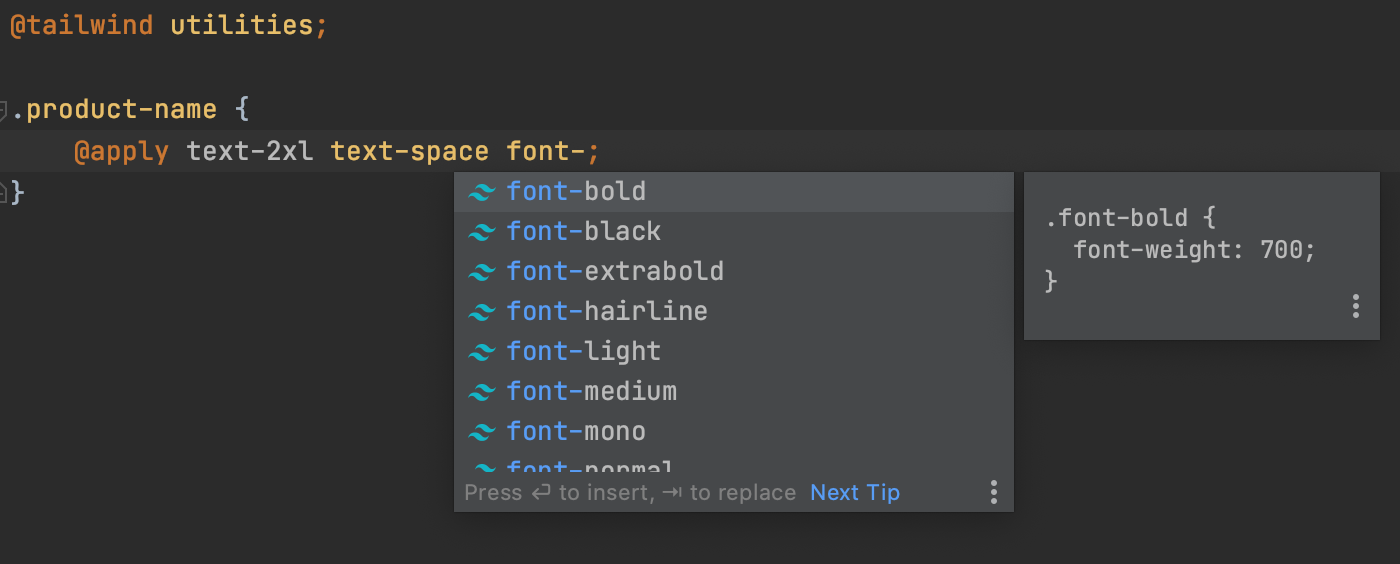
Task: Click the Next Tip link
Action: pyautogui.click(x=855, y=493)
